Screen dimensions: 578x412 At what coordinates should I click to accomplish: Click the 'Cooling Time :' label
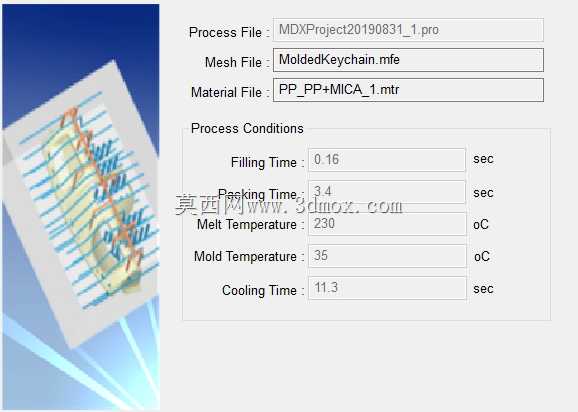coord(262,290)
